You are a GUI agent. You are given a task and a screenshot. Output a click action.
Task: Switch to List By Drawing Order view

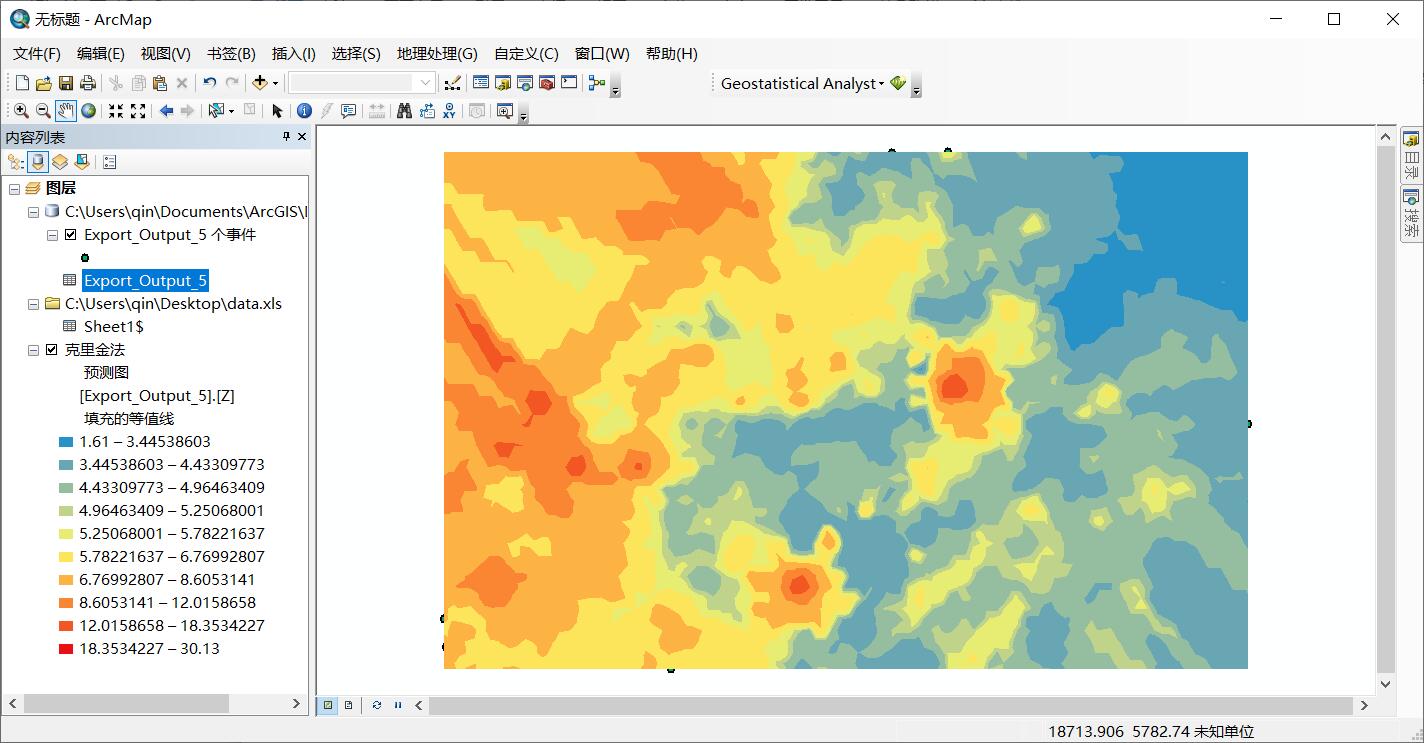16,162
